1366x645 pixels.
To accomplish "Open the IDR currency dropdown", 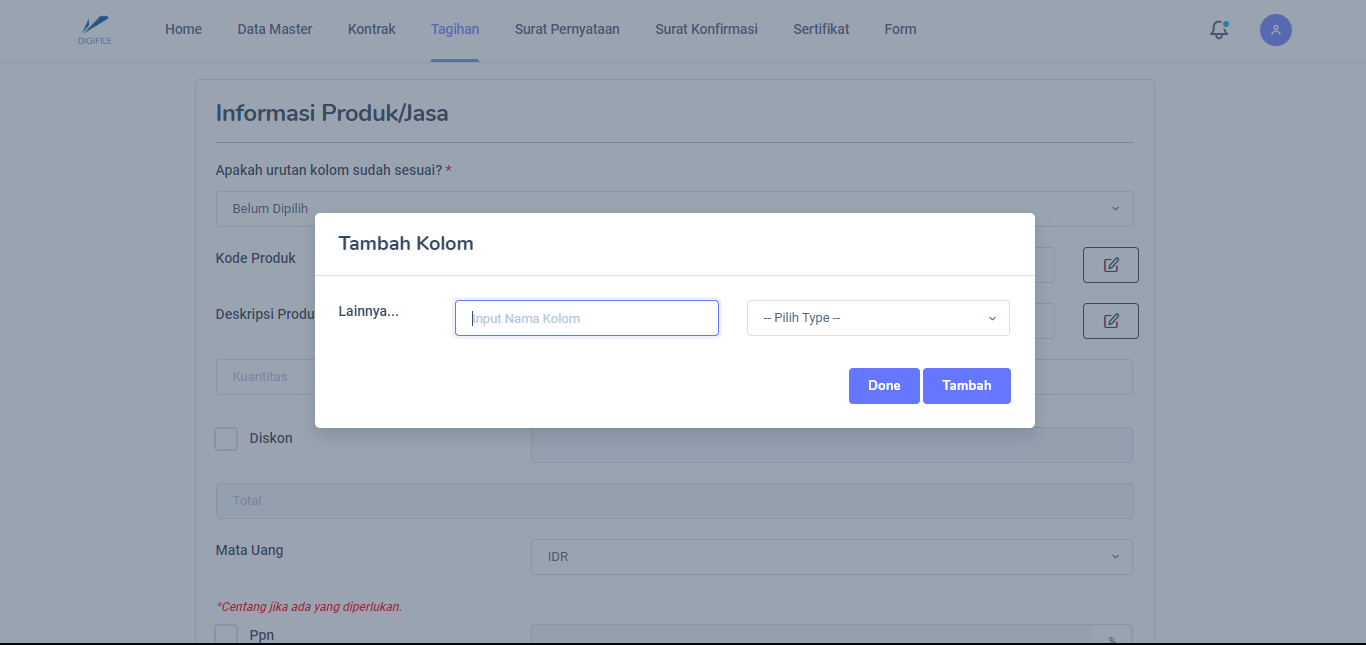I will [831, 557].
